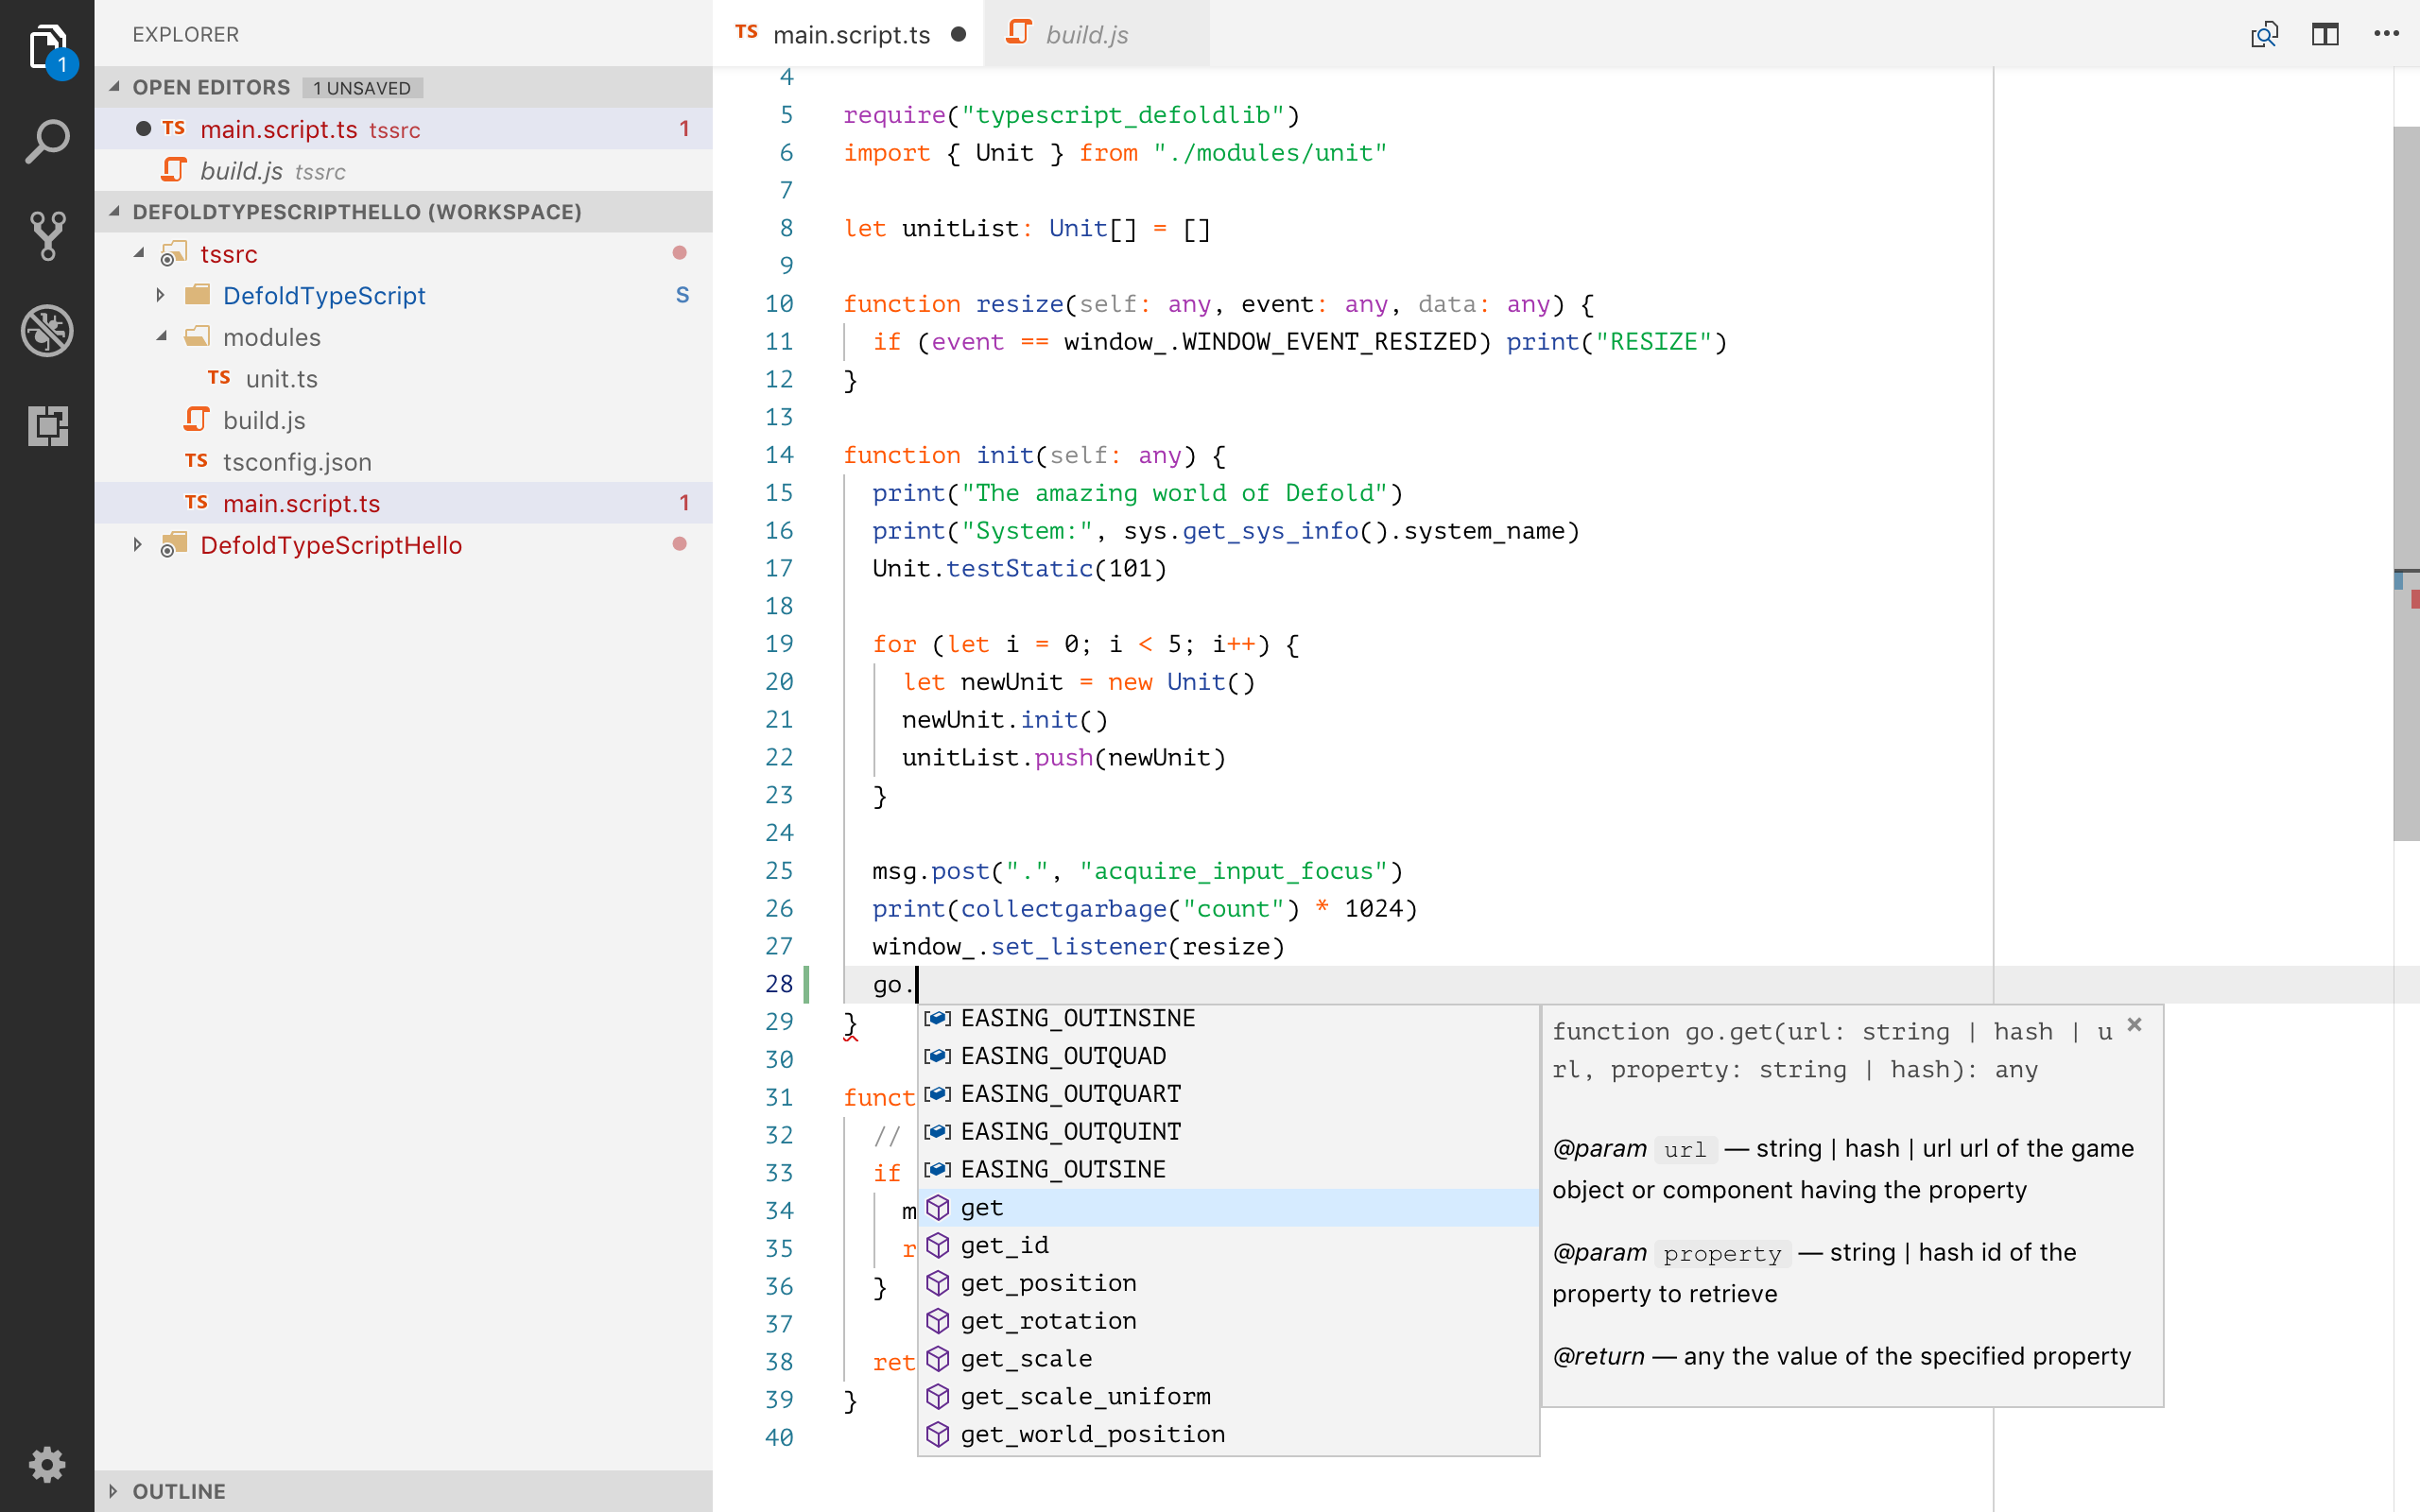Split the editor with the split icon

coord(2325,35)
